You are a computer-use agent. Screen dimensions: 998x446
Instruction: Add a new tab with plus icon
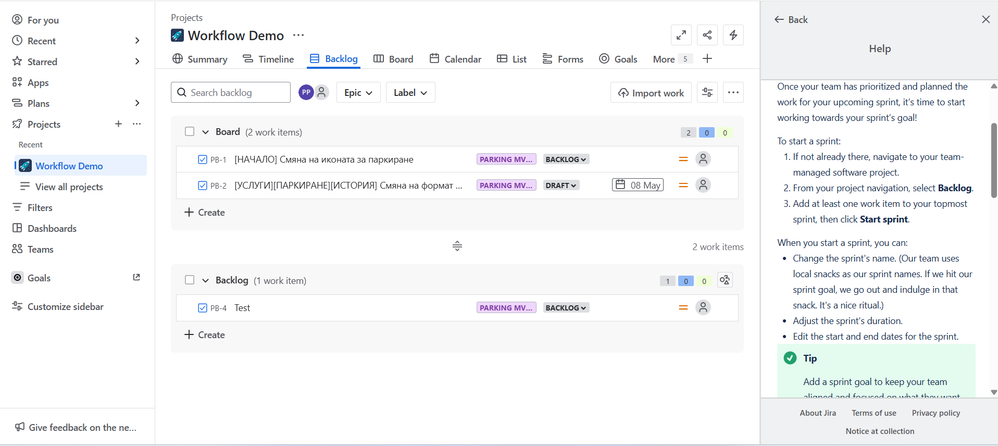[706, 59]
